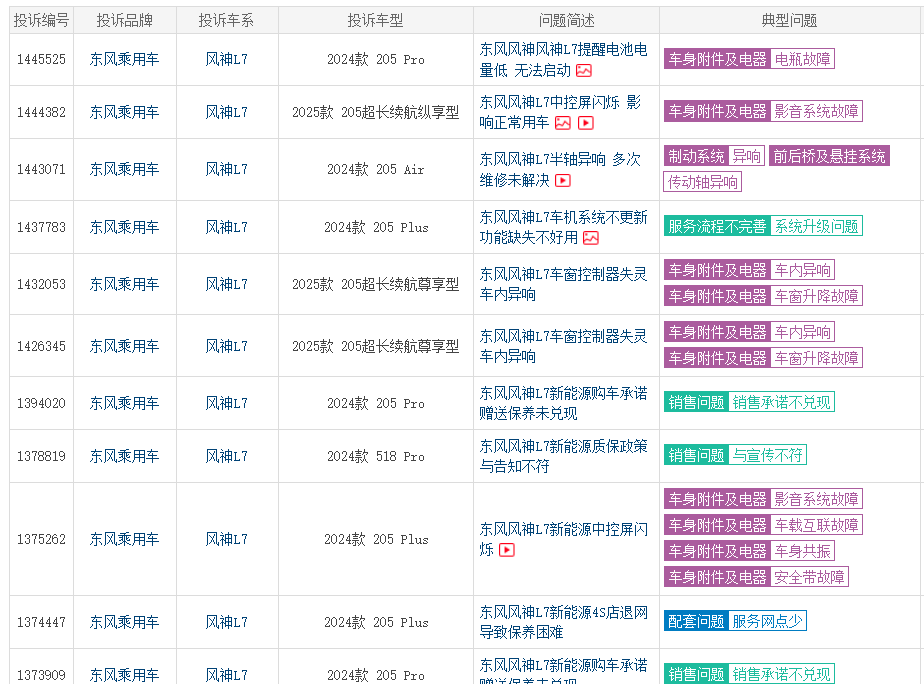Select 制动系统 tag in row 1443071

tap(696, 156)
